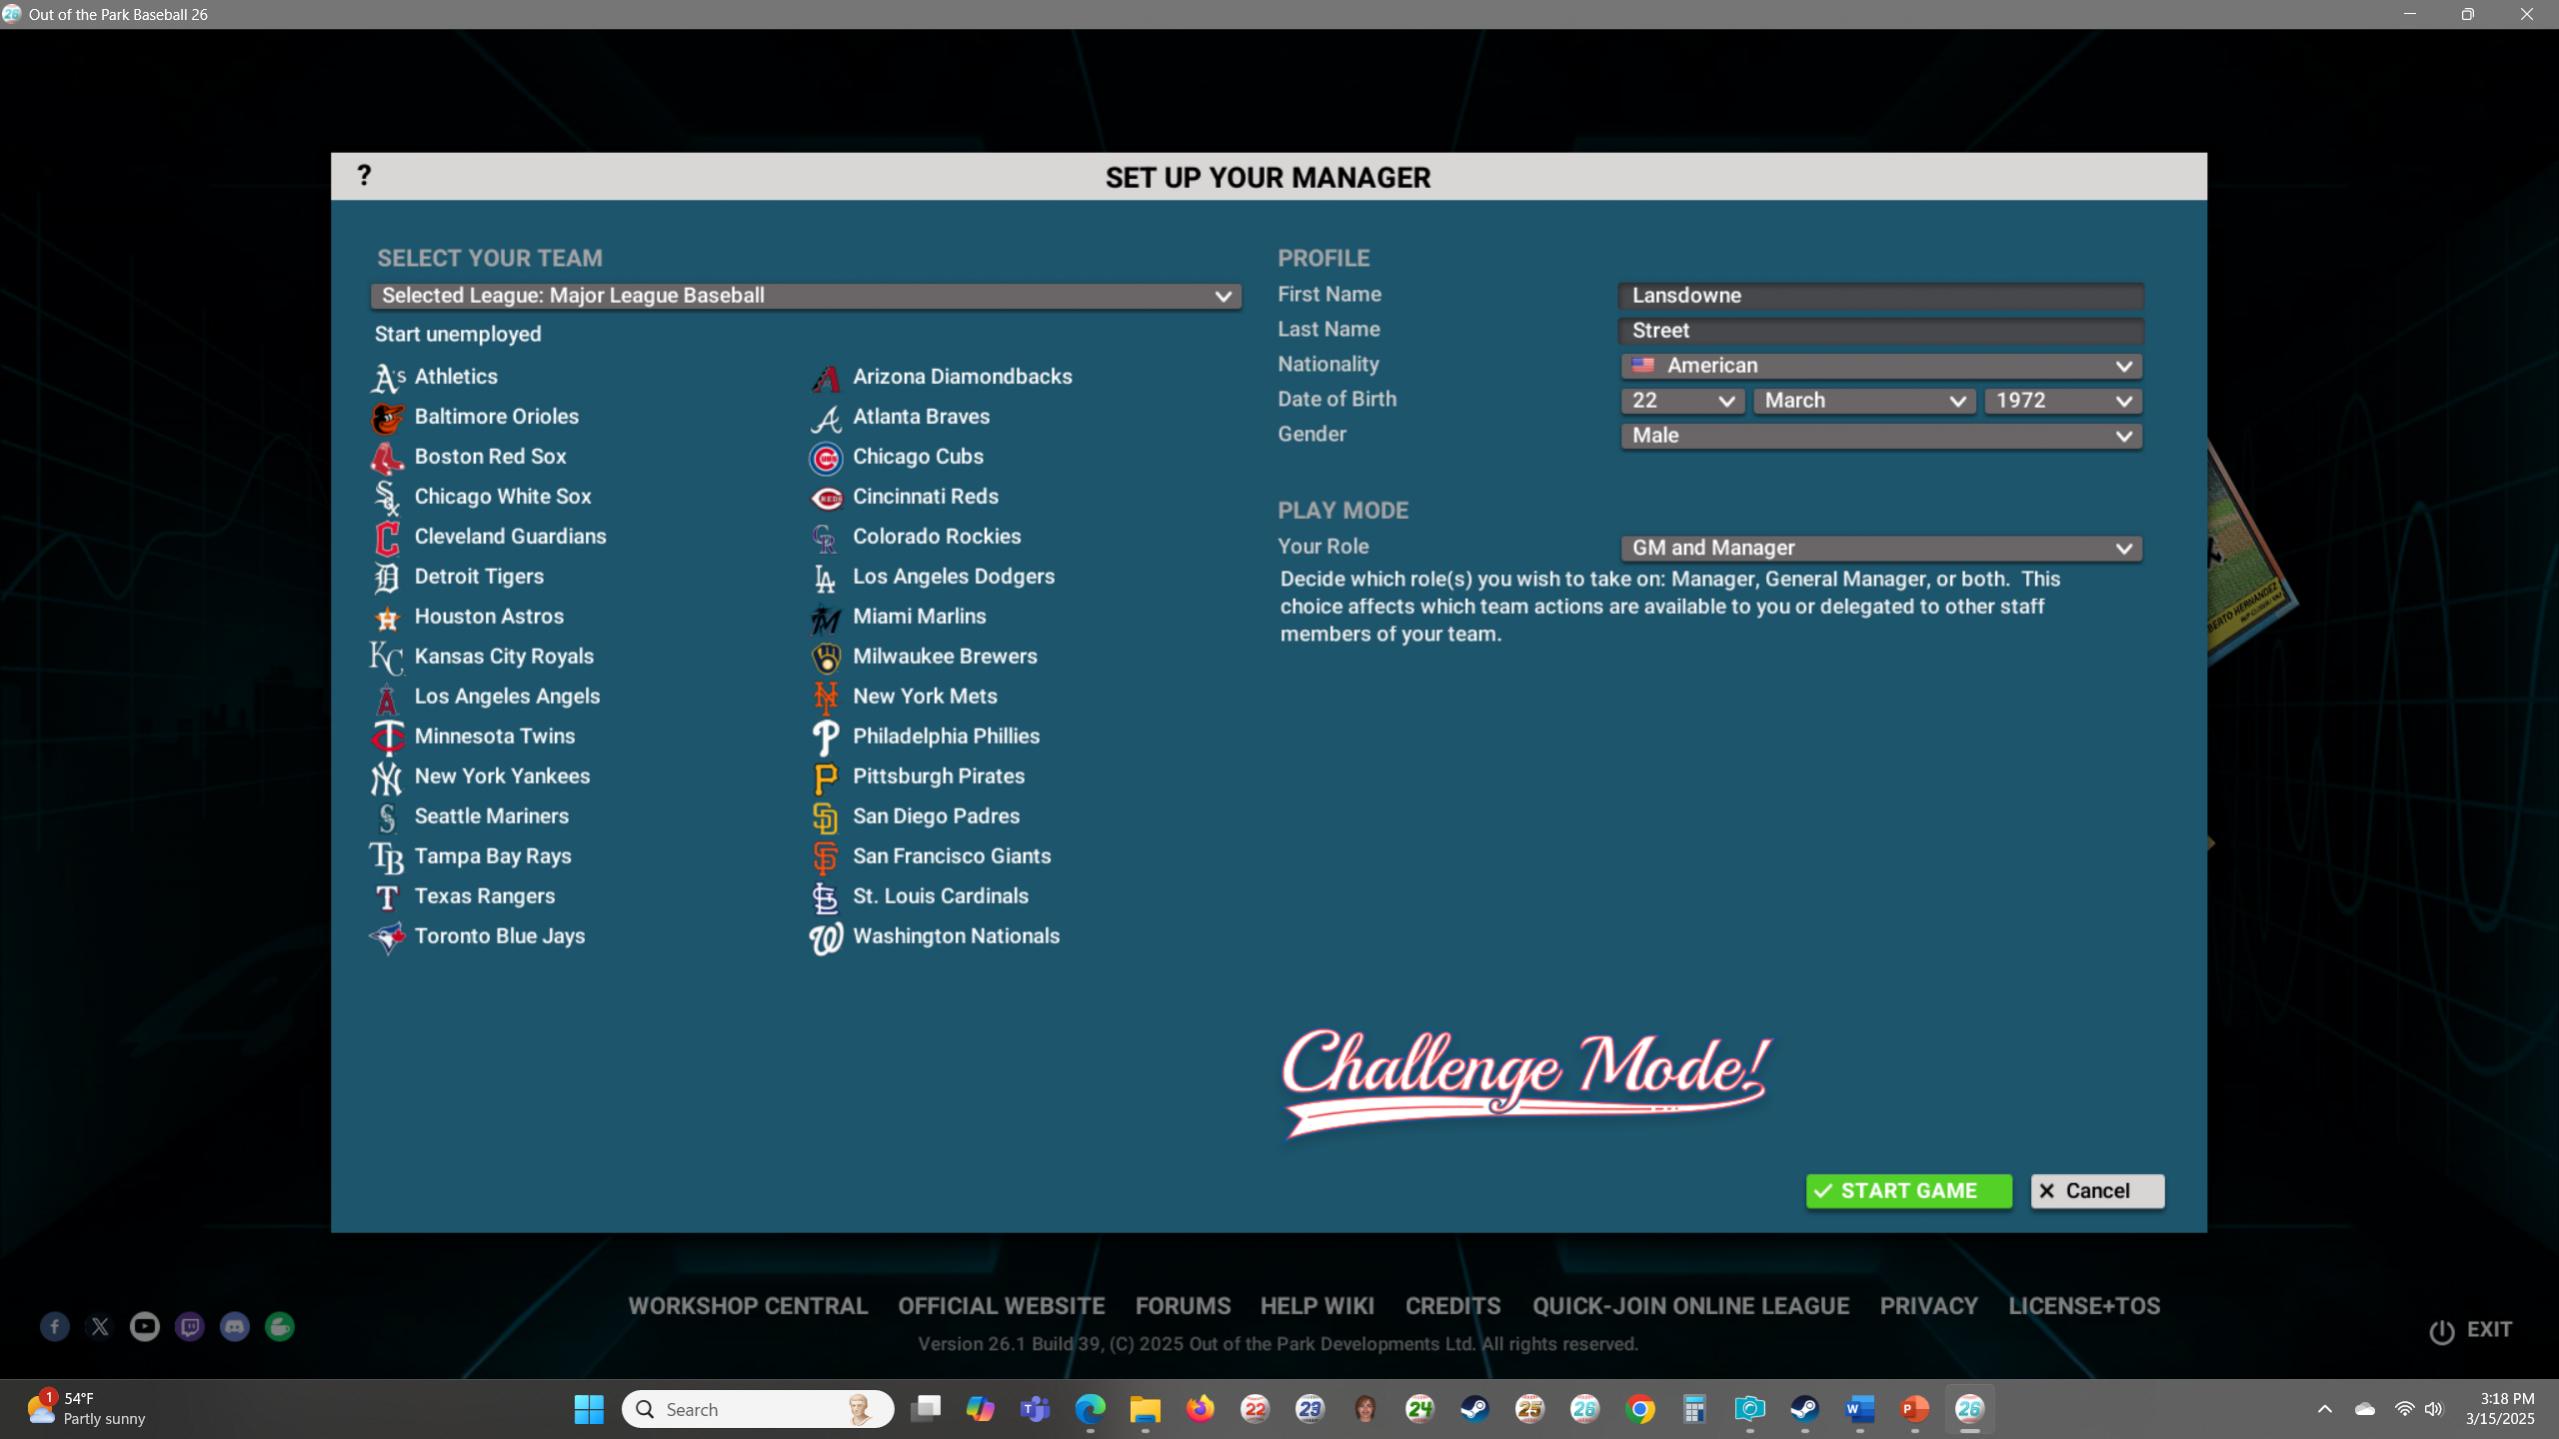Open the HELP WIKI link
This screenshot has width=2559, height=1439.
[1316, 1306]
